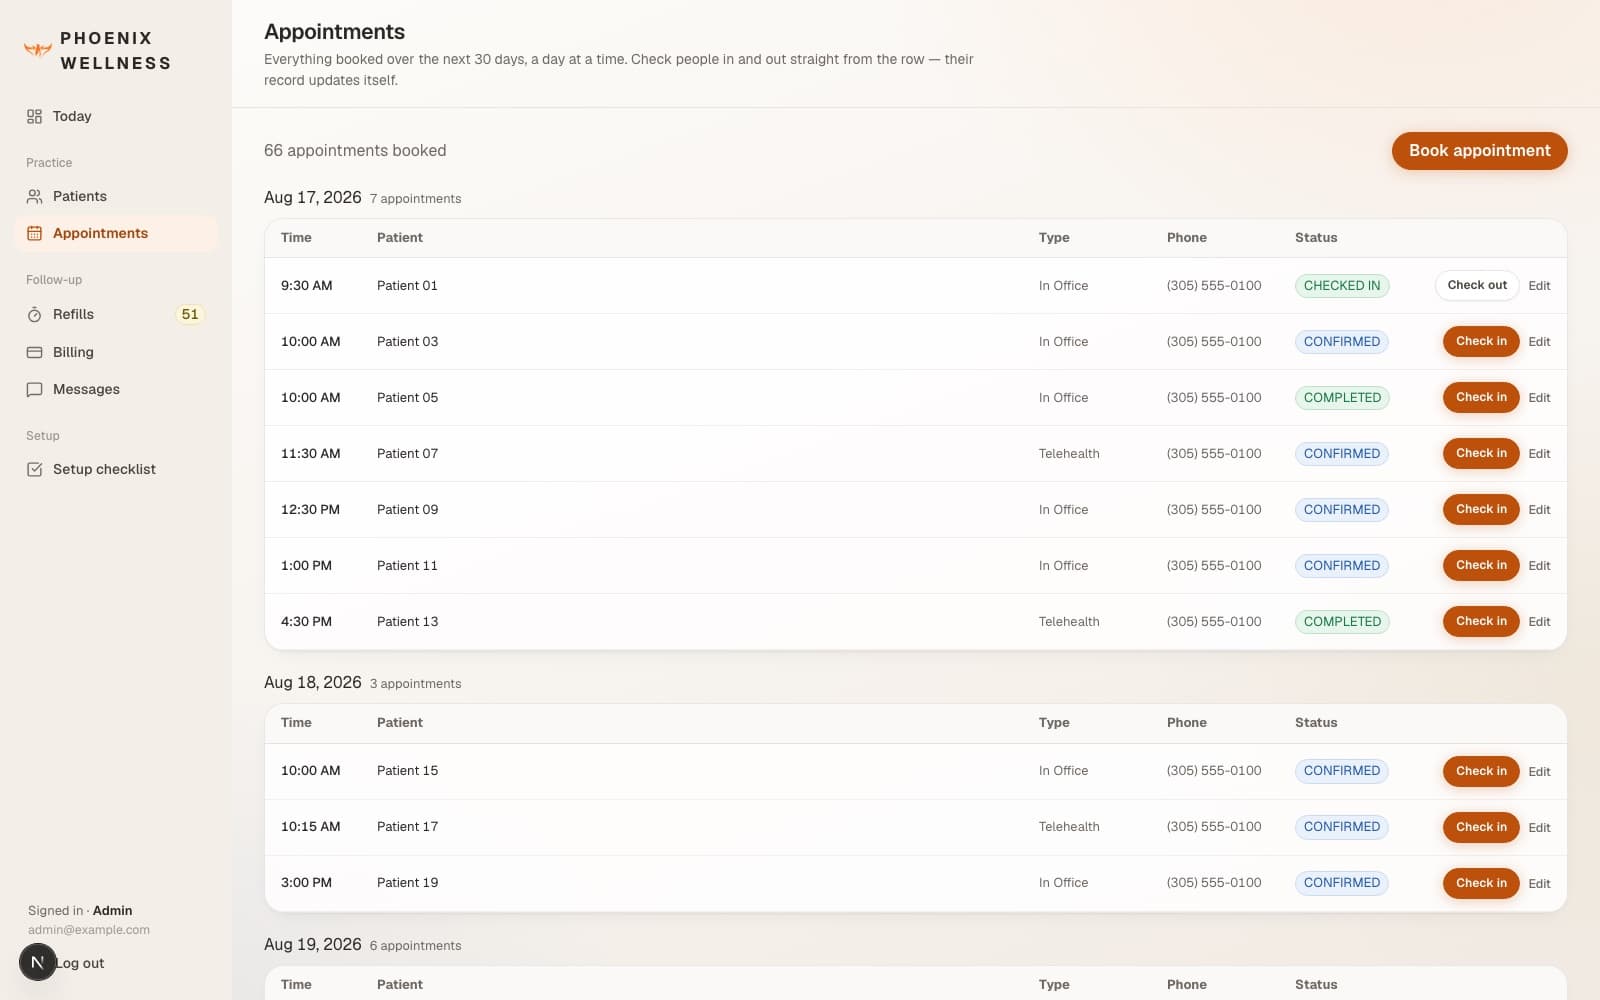1600x1000 pixels.
Task: Open the Setup checklist page
Action: [x=116, y=469]
